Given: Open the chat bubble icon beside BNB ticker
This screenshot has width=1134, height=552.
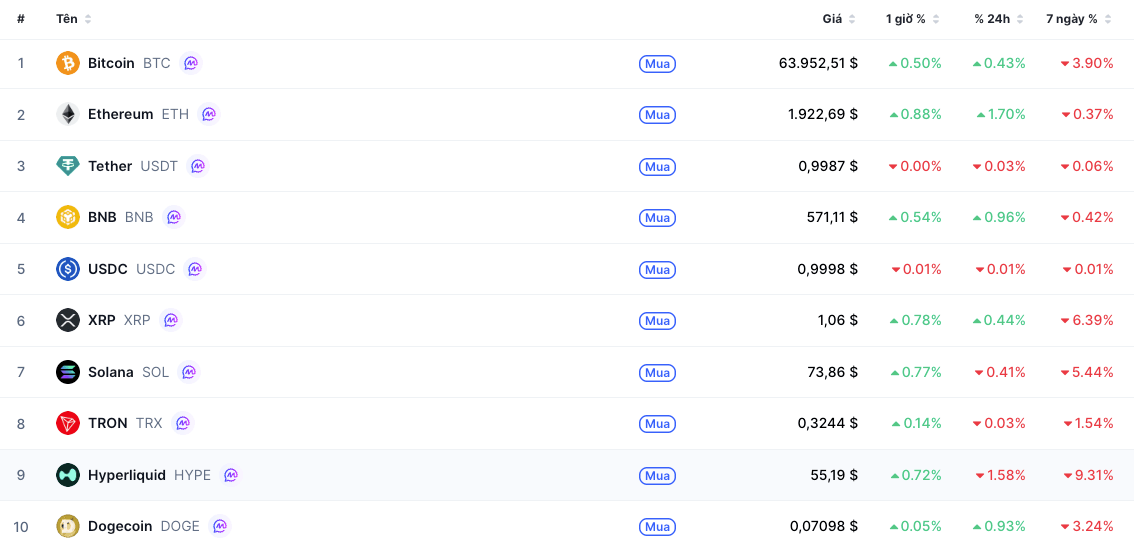Looking at the screenshot, I should click(174, 217).
